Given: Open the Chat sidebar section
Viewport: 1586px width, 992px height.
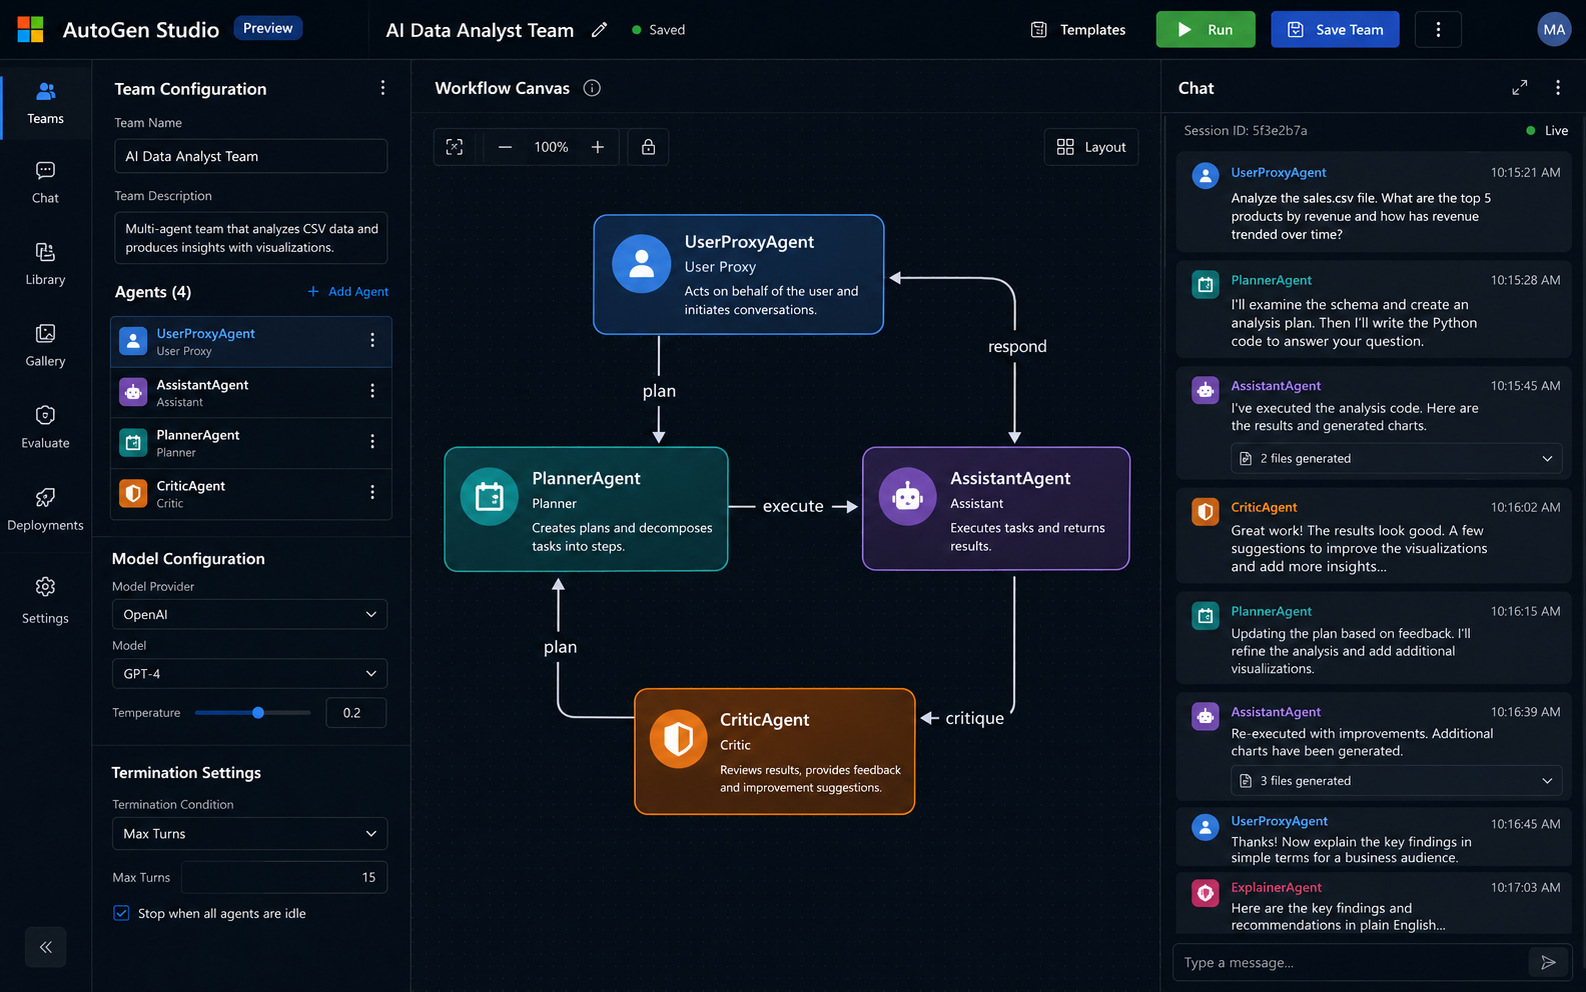Looking at the screenshot, I should [45, 183].
